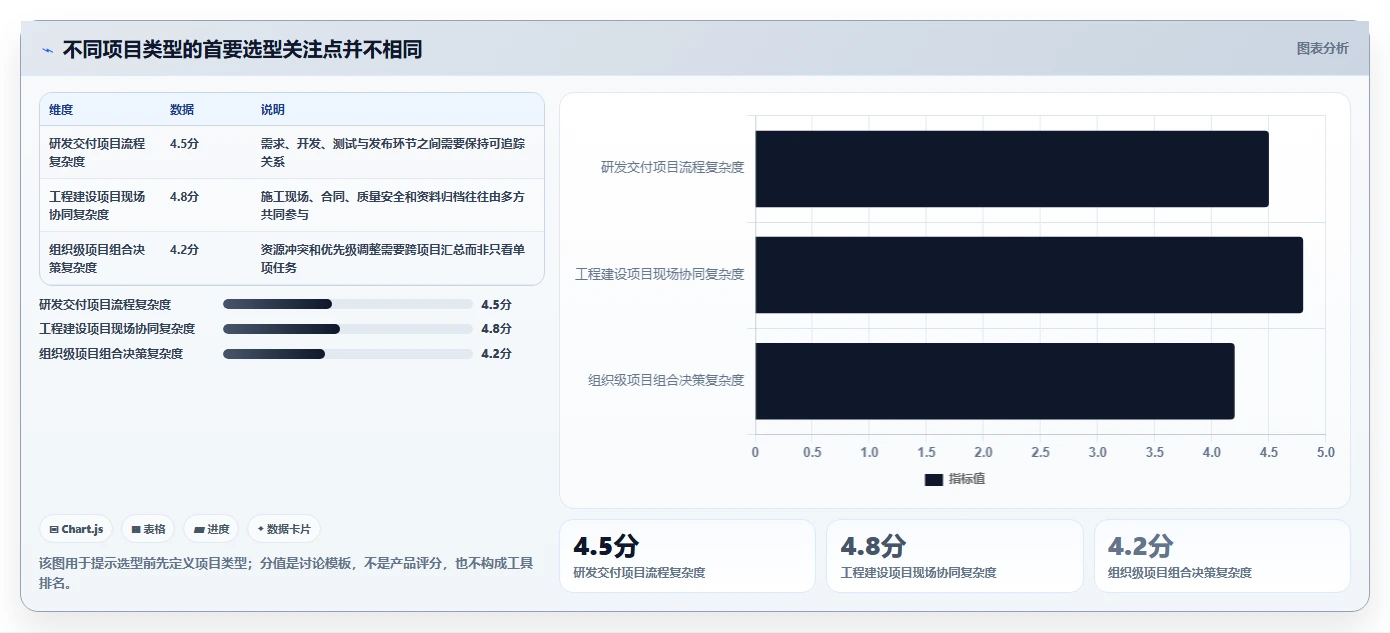Screen dimensions: 1390x633
Task: Open the 4.8分 data card
Action: click(954, 556)
